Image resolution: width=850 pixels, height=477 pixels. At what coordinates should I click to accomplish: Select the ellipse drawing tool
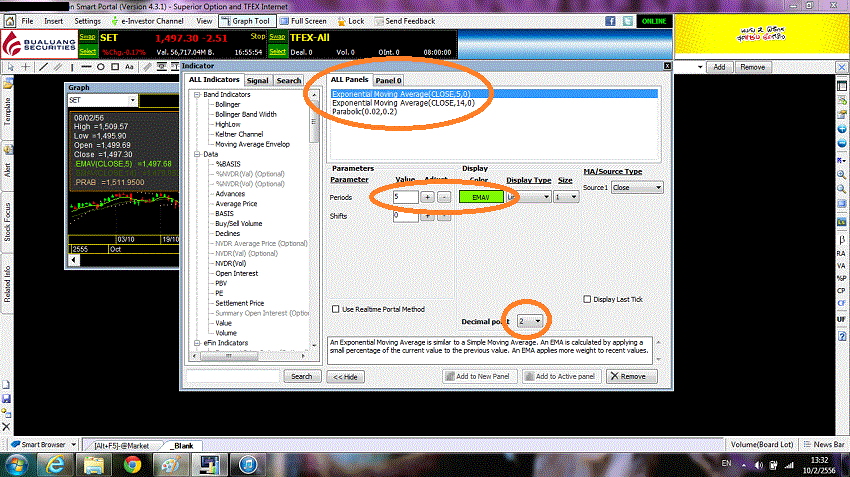pos(101,67)
